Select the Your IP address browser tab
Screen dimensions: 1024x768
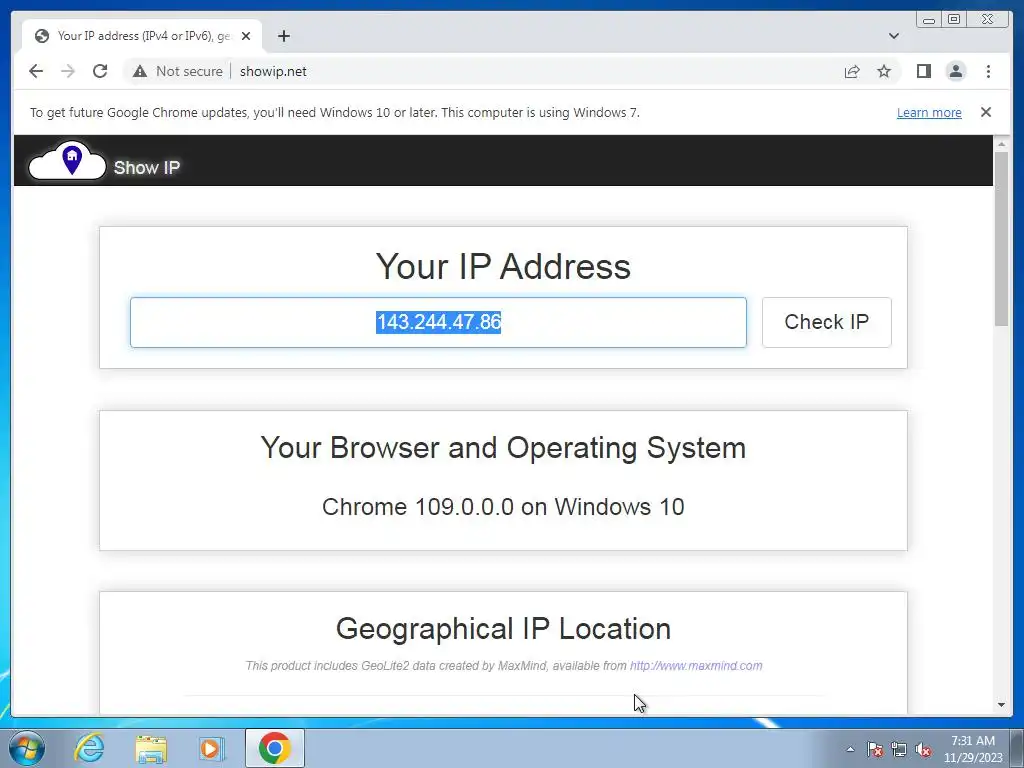coord(142,36)
